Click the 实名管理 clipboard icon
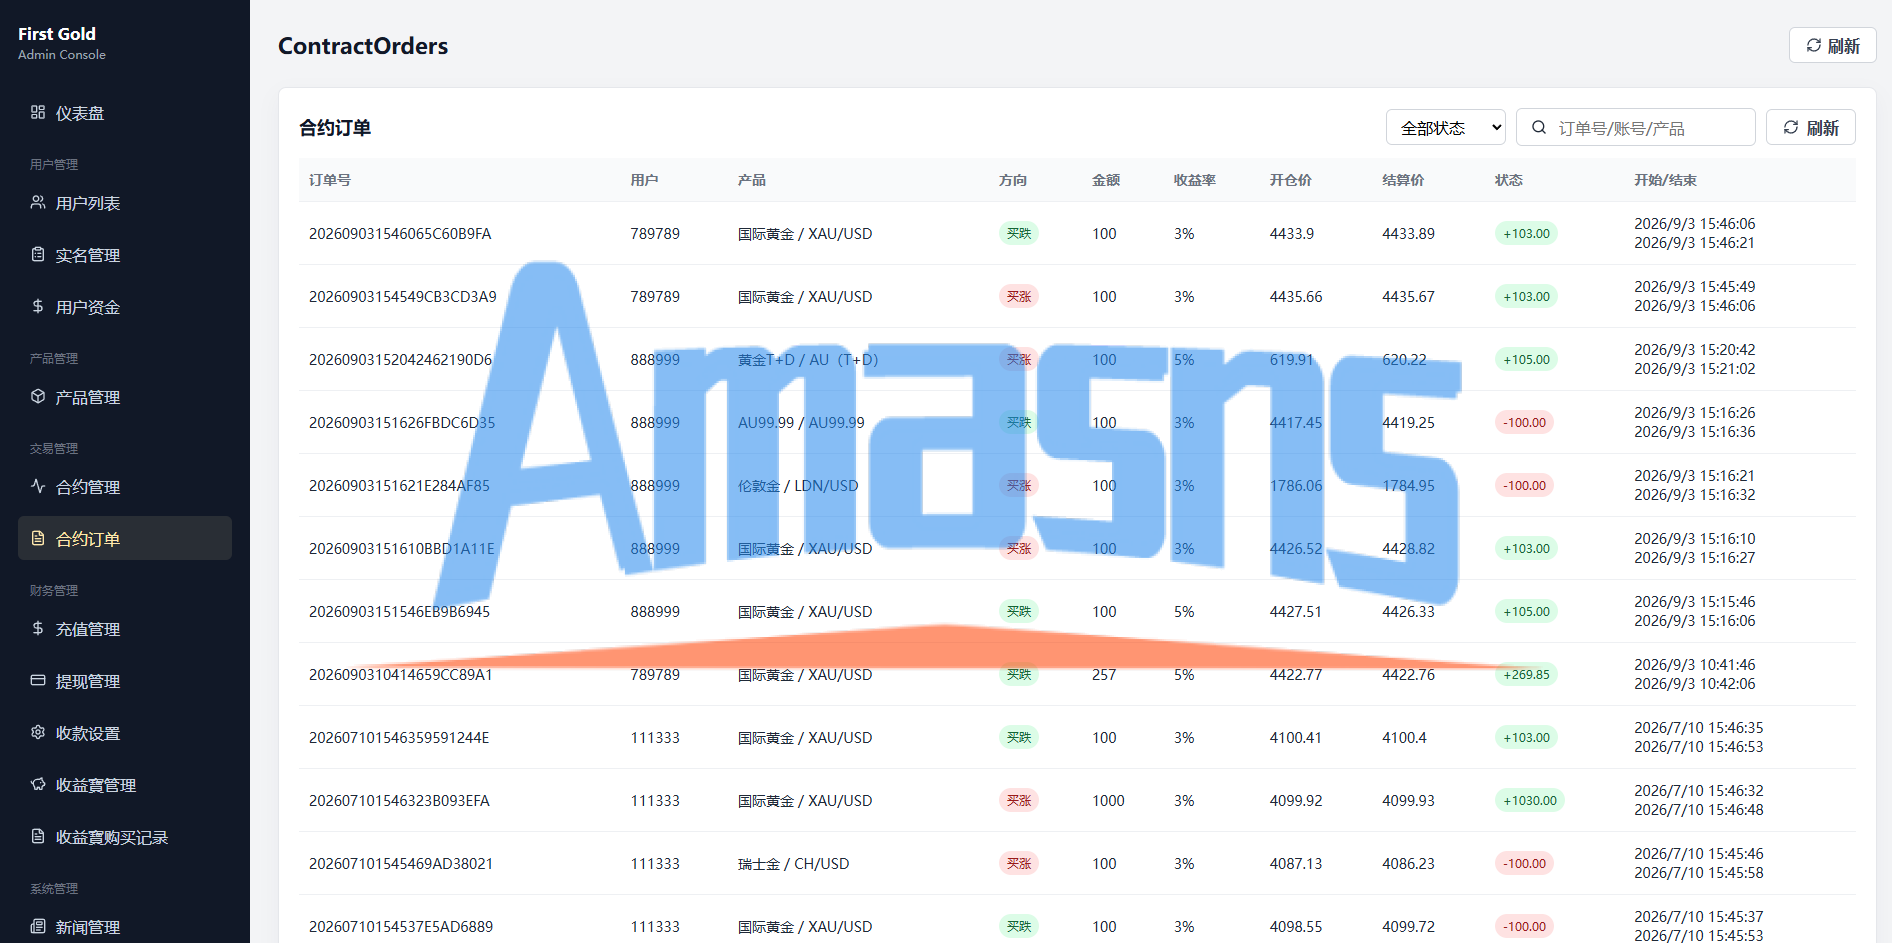Screen dimensions: 1892x943 click(x=38, y=254)
